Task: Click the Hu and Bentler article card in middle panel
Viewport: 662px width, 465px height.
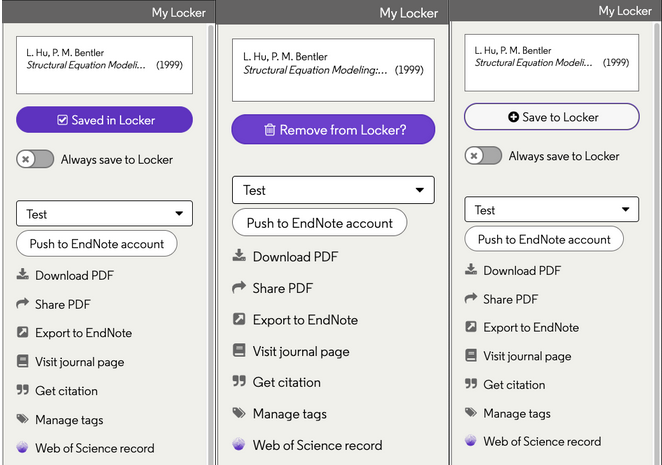Action: click(x=333, y=70)
